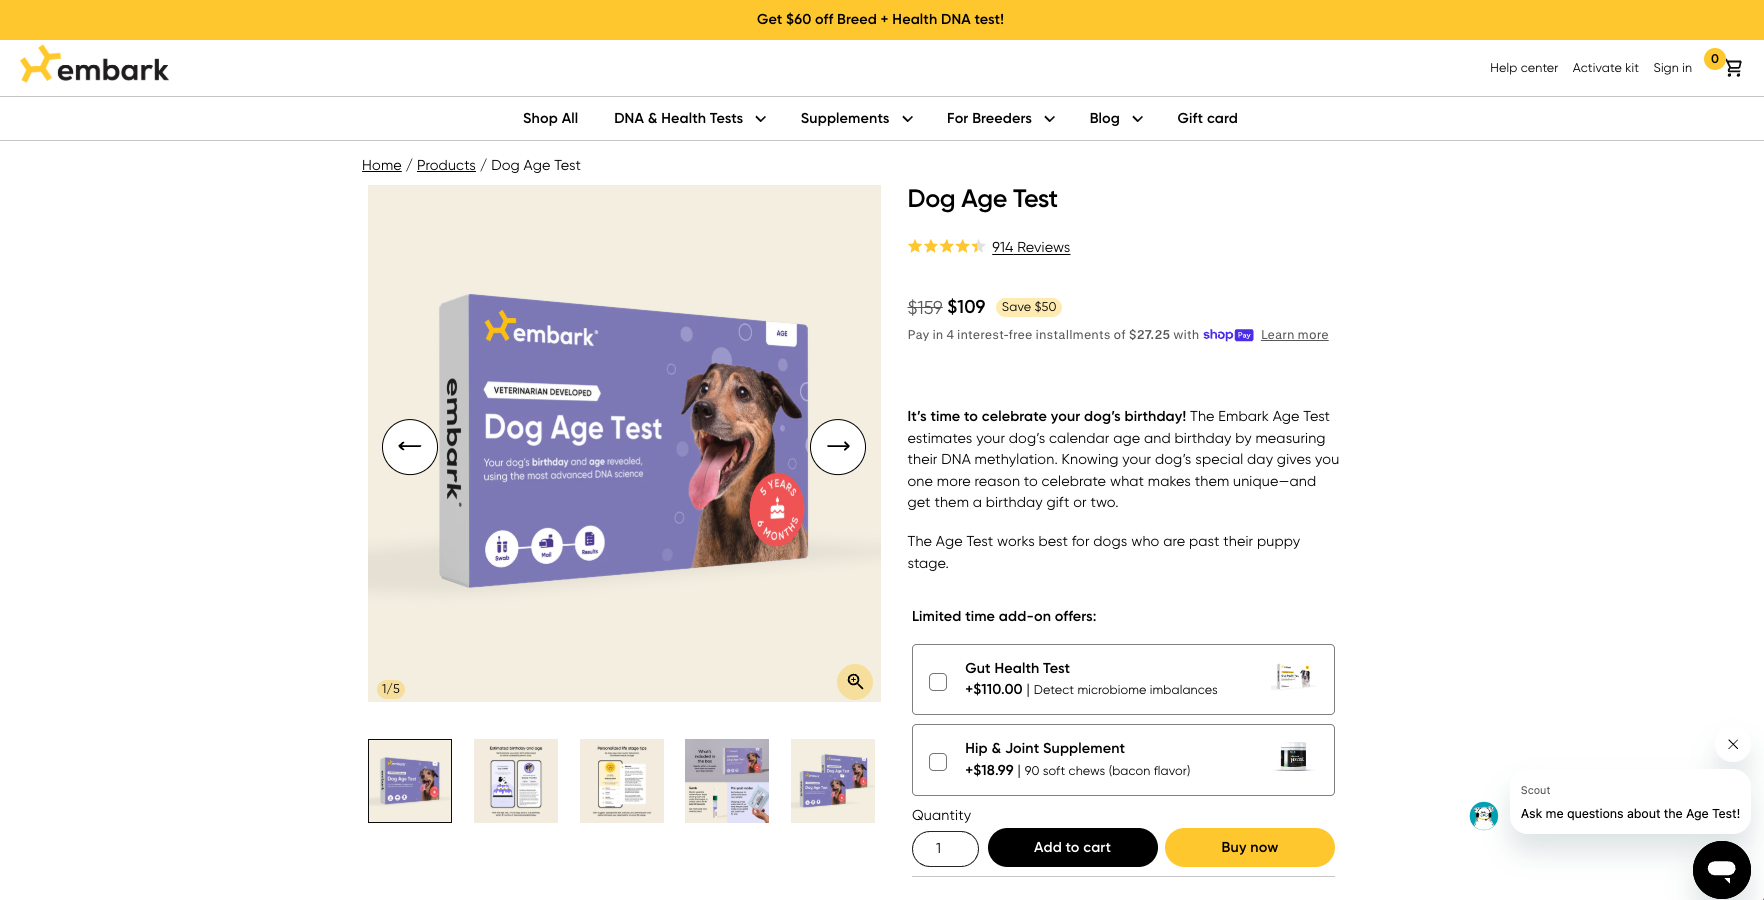Image resolution: width=1764 pixels, height=900 pixels.
Task: Select the phone results thumbnail image
Action: point(516,781)
